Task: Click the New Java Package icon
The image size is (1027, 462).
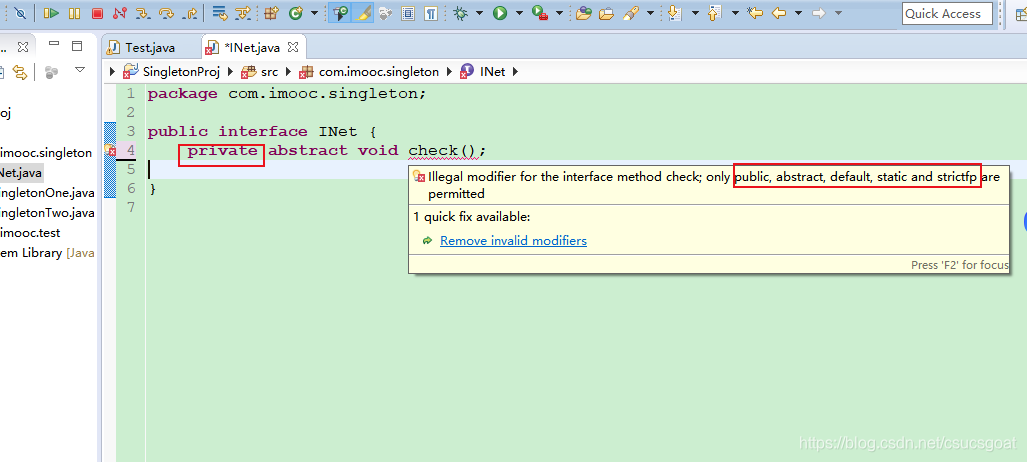Action: click(271, 13)
